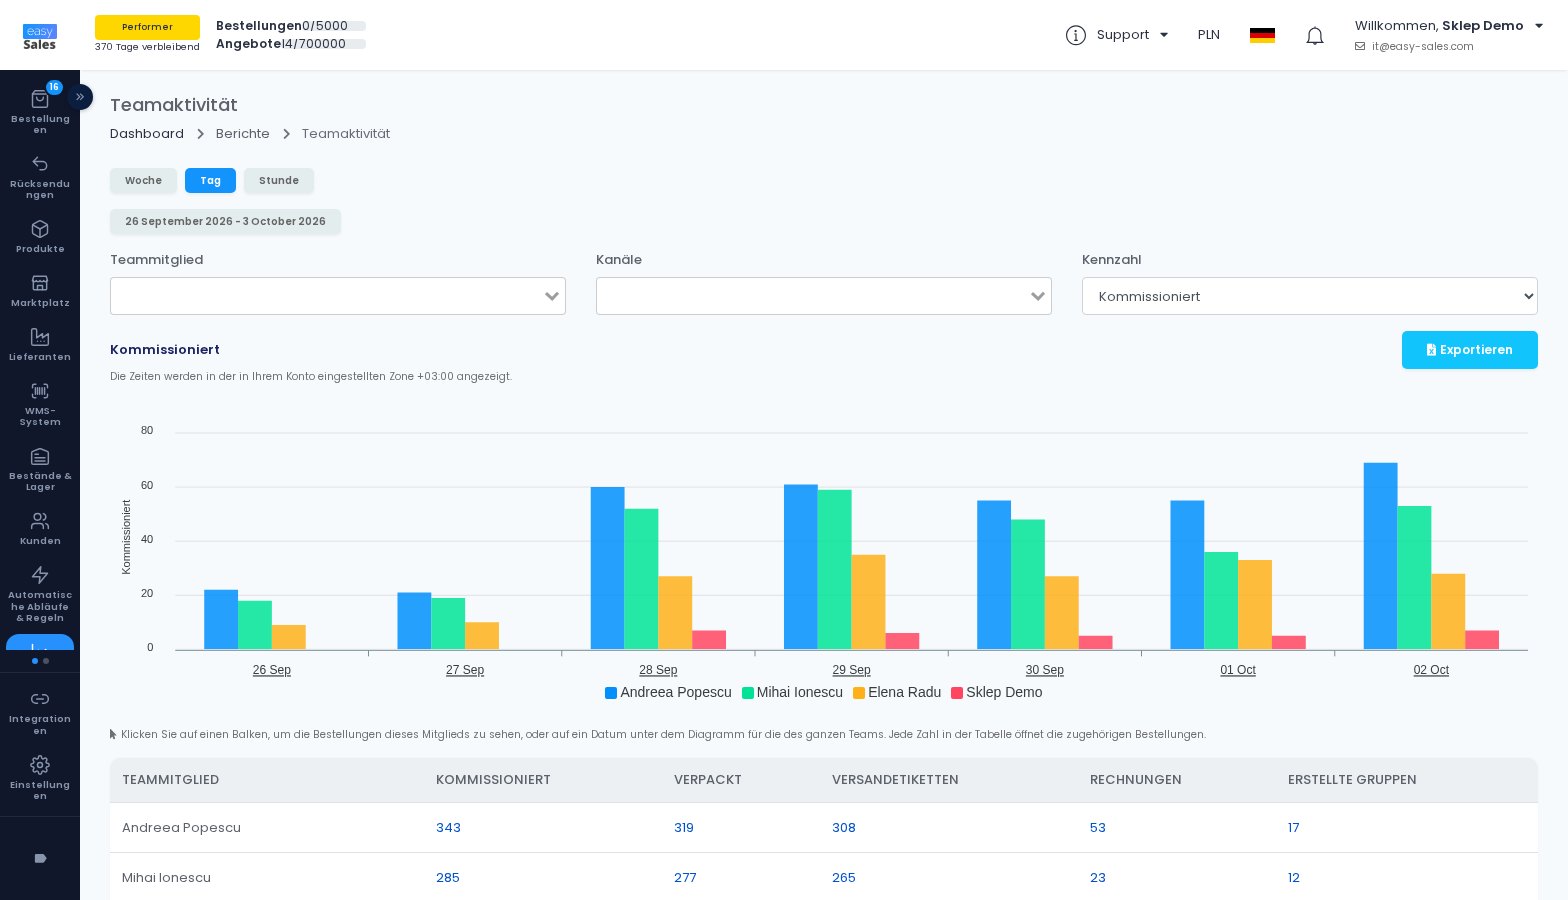Open Mihai Ionescu's 12 erstellte Gruppen
This screenshot has height=900, width=1568.
point(1294,878)
